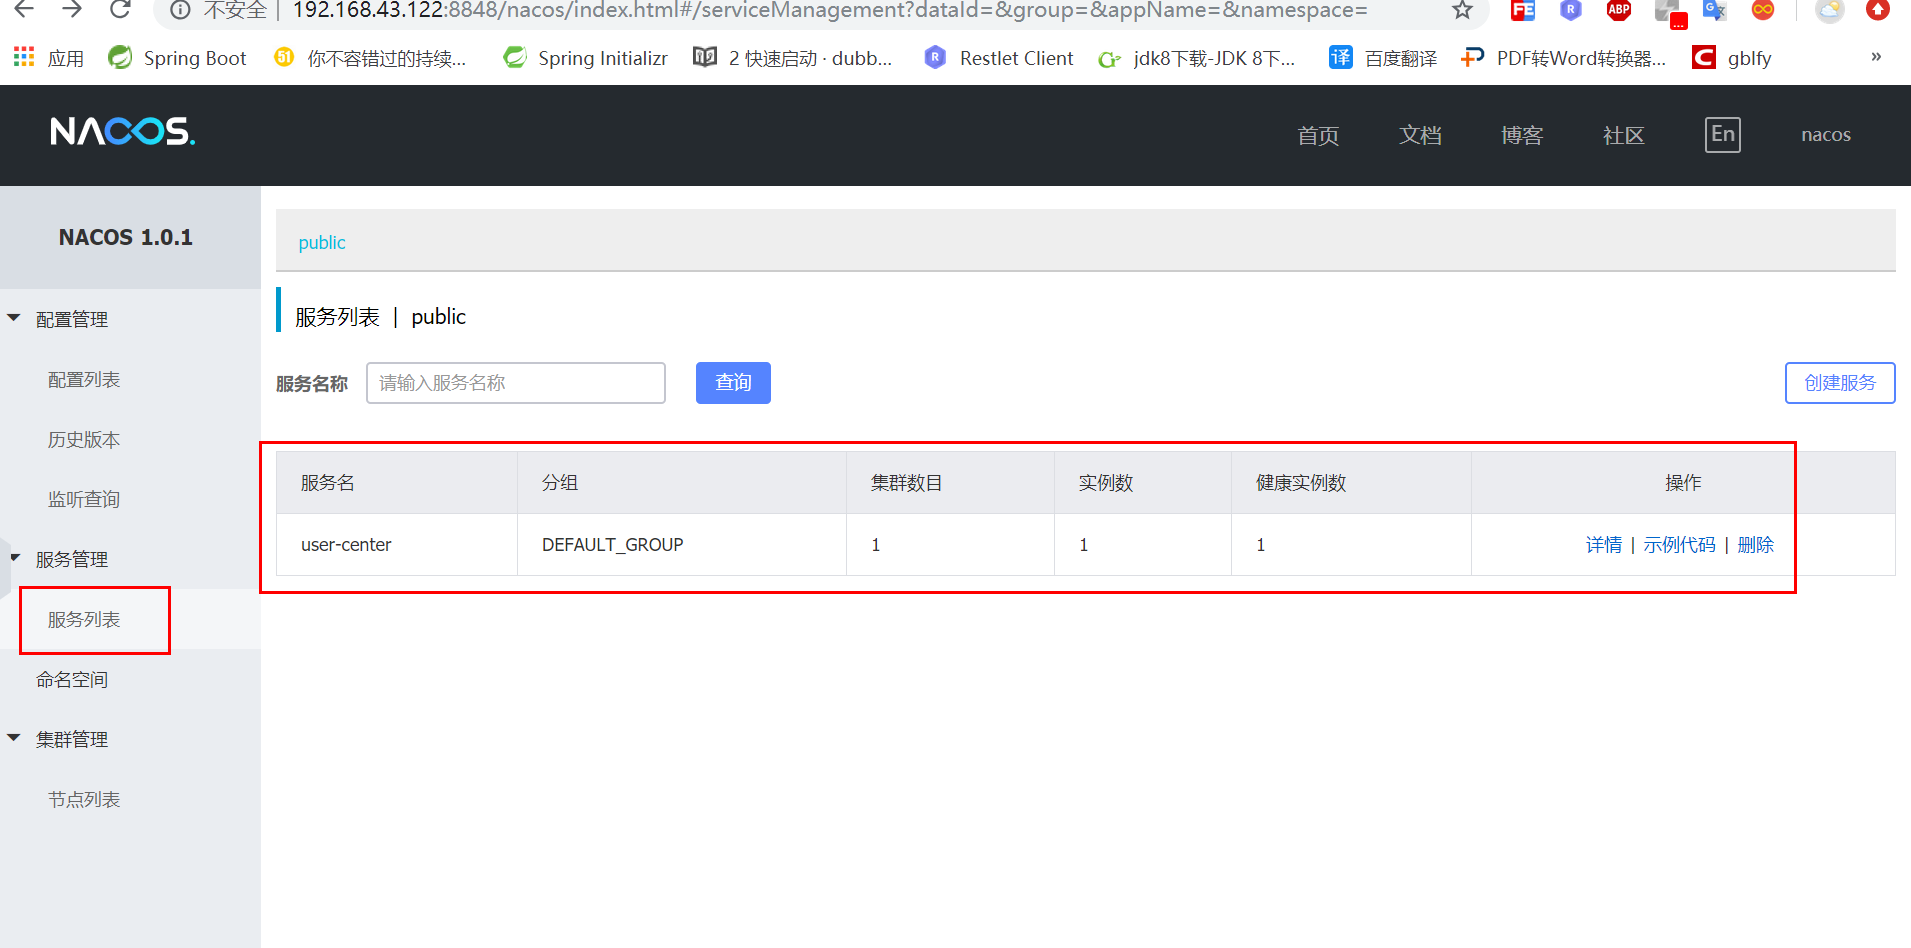Open the weather profile avatar icon
This screenshot has height=948, width=1911.
click(x=1829, y=11)
